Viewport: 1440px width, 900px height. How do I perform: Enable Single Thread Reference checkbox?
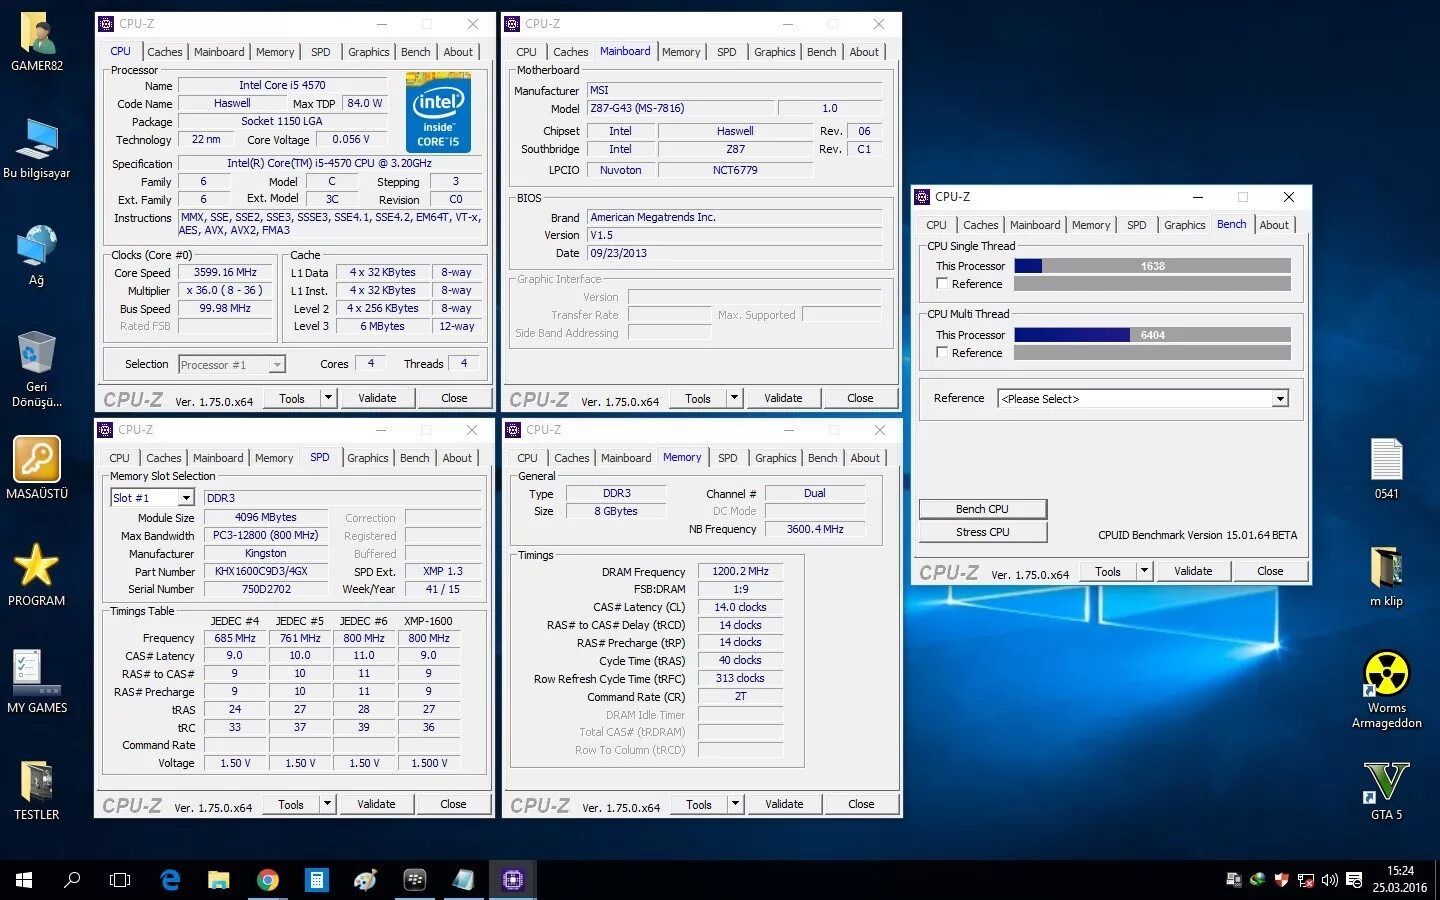(942, 284)
